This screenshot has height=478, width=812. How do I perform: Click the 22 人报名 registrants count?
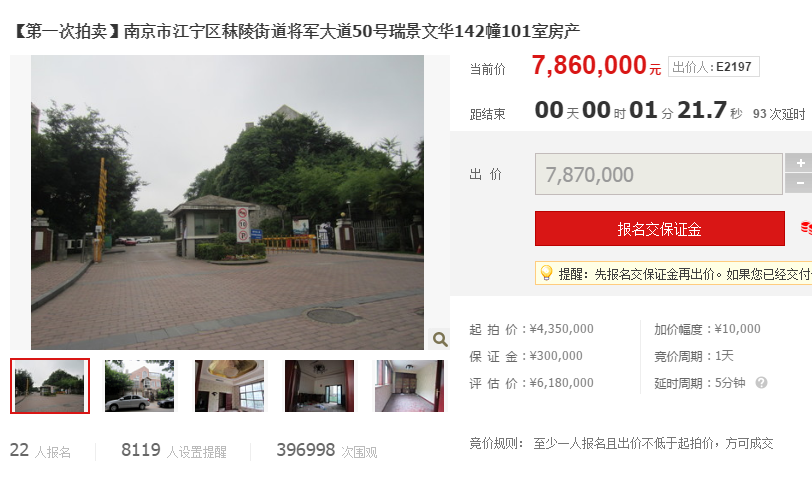pyautogui.click(x=40, y=451)
